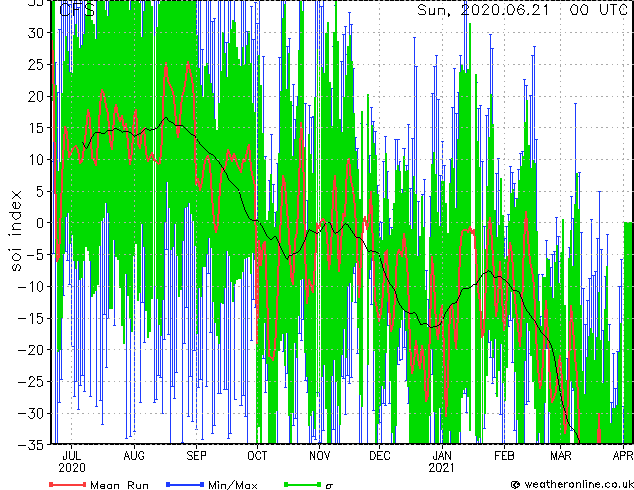
Task: Select the -15 value on the y-axis
Action: pos(30,318)
